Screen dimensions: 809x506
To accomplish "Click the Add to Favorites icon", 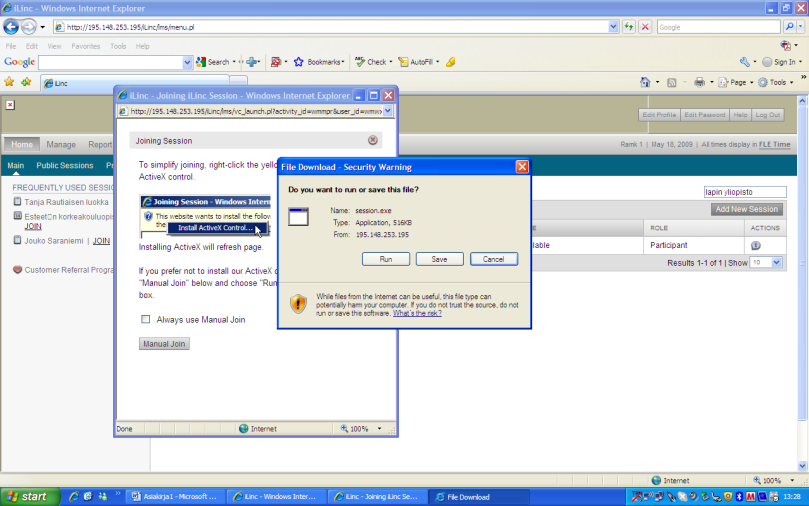I will coord(26,82).
